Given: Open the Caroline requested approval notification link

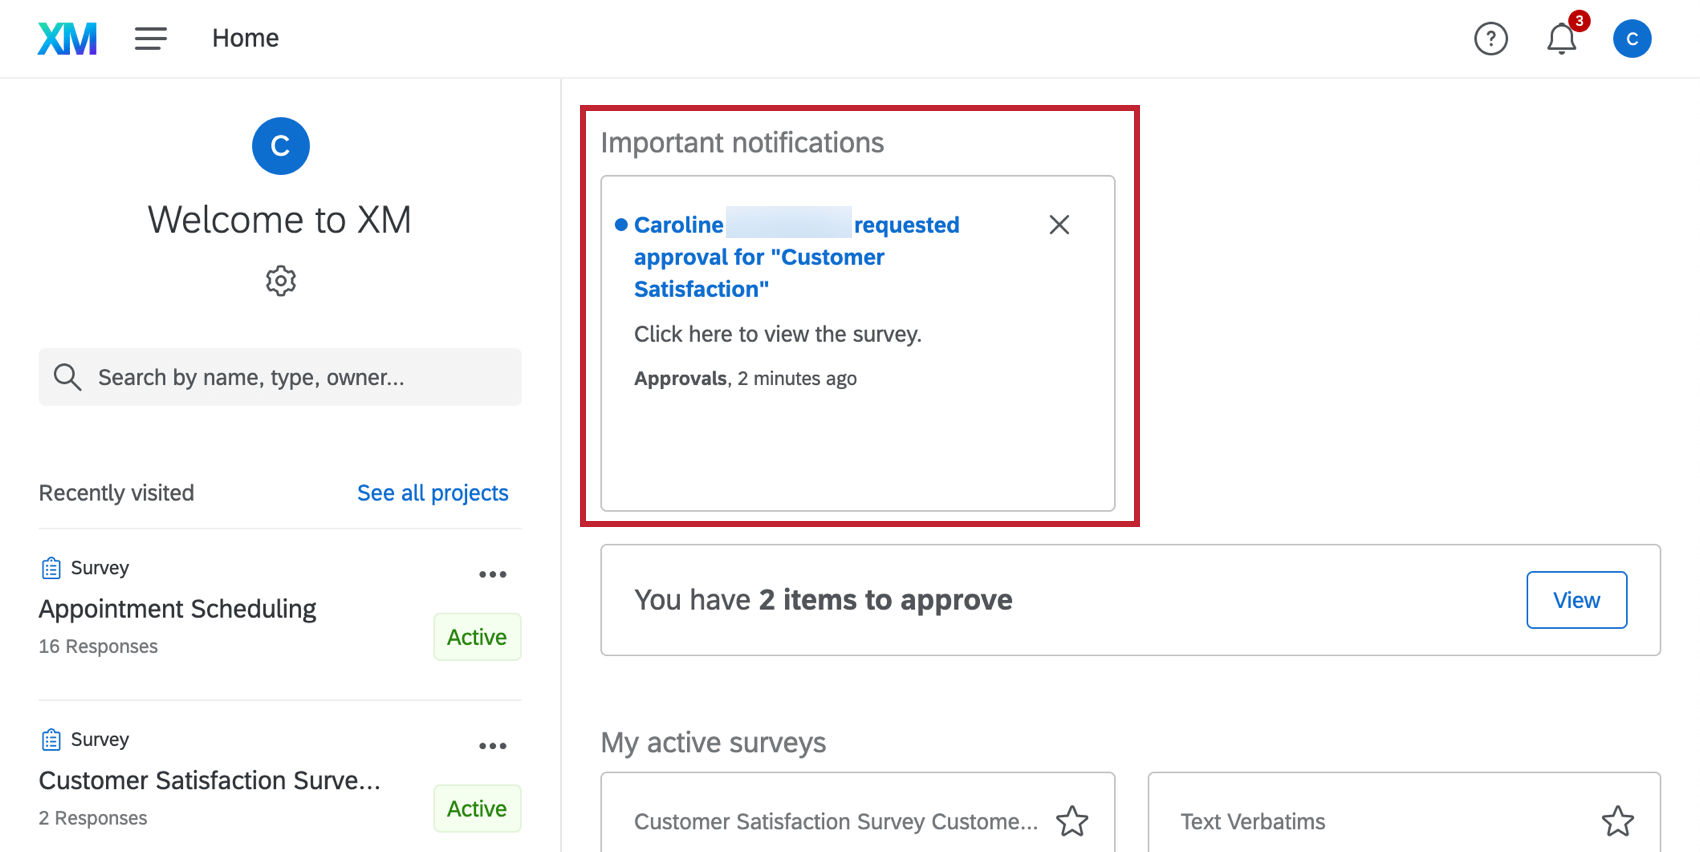Looking at the screenshot, I should 758,257.
